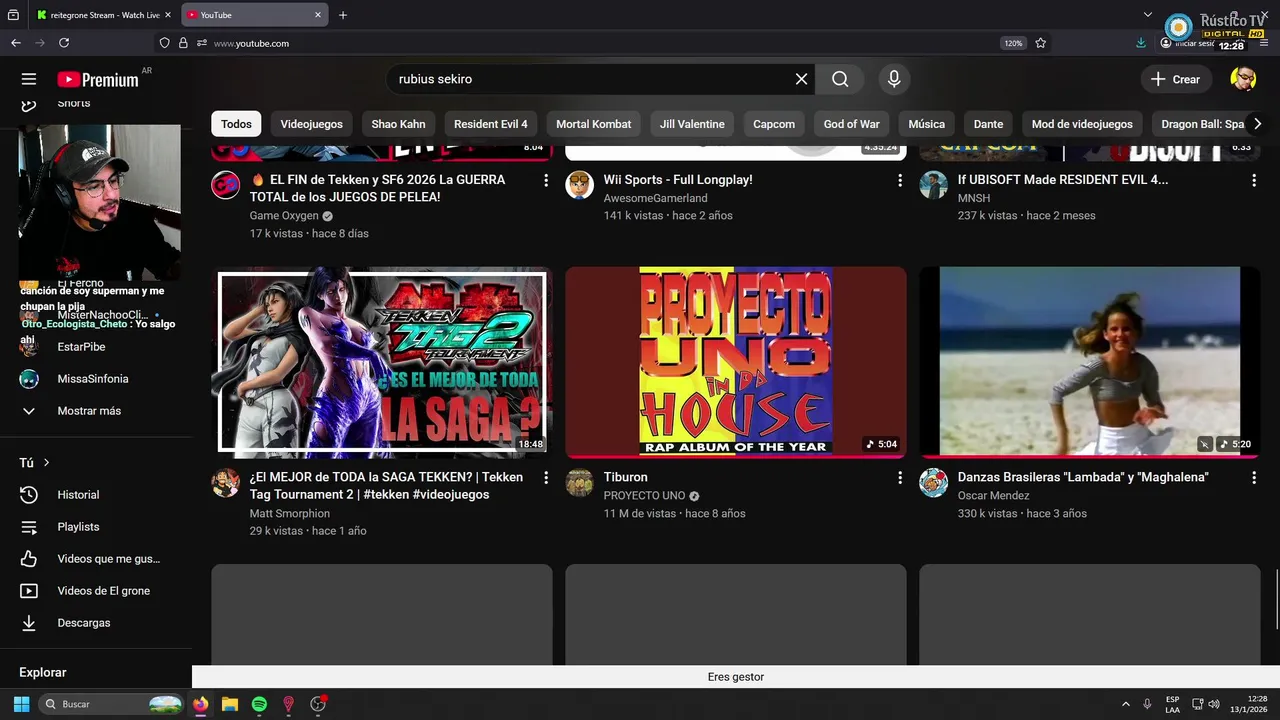Screen dimensions: 1280x720
Task: Open options for the Danzas Brasileras video
Action: coord(1253,478)
